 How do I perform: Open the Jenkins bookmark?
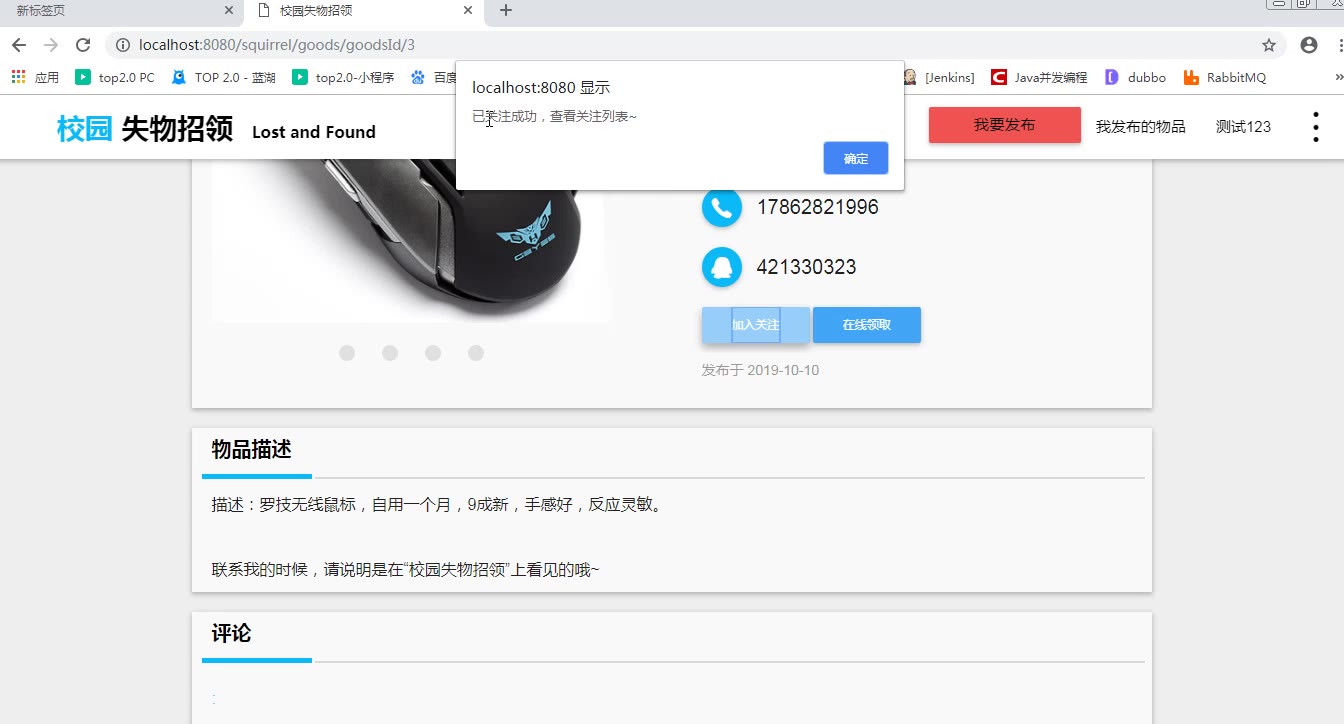click(939, 77)
